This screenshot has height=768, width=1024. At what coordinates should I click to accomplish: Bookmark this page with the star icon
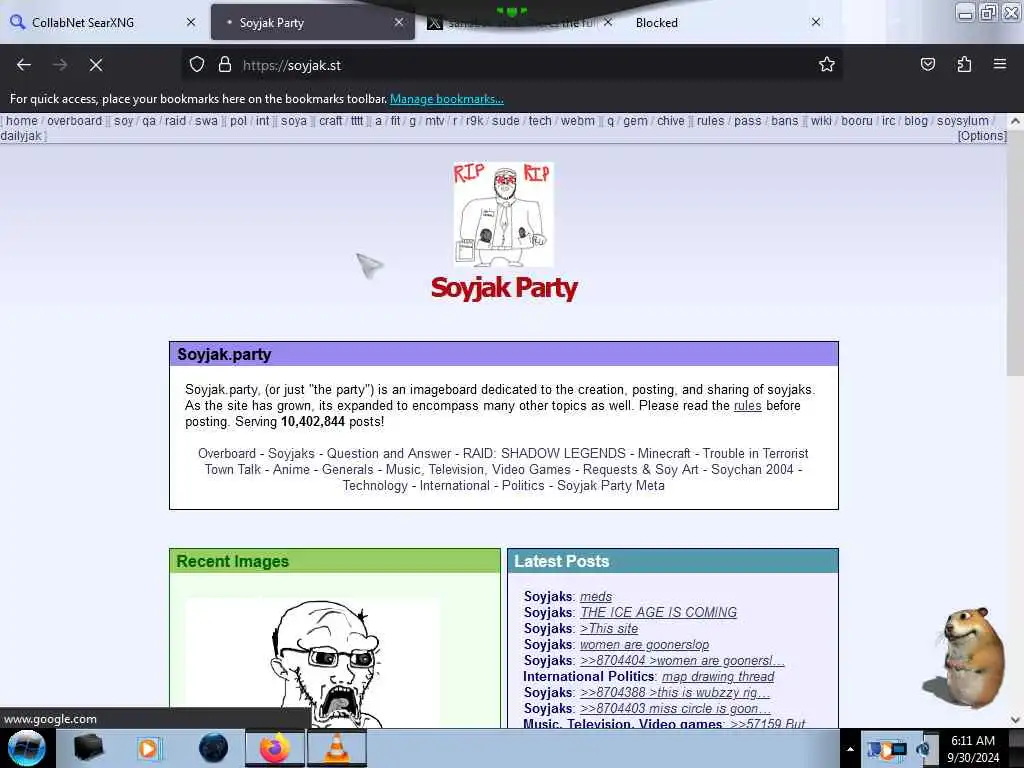point(827,64)
